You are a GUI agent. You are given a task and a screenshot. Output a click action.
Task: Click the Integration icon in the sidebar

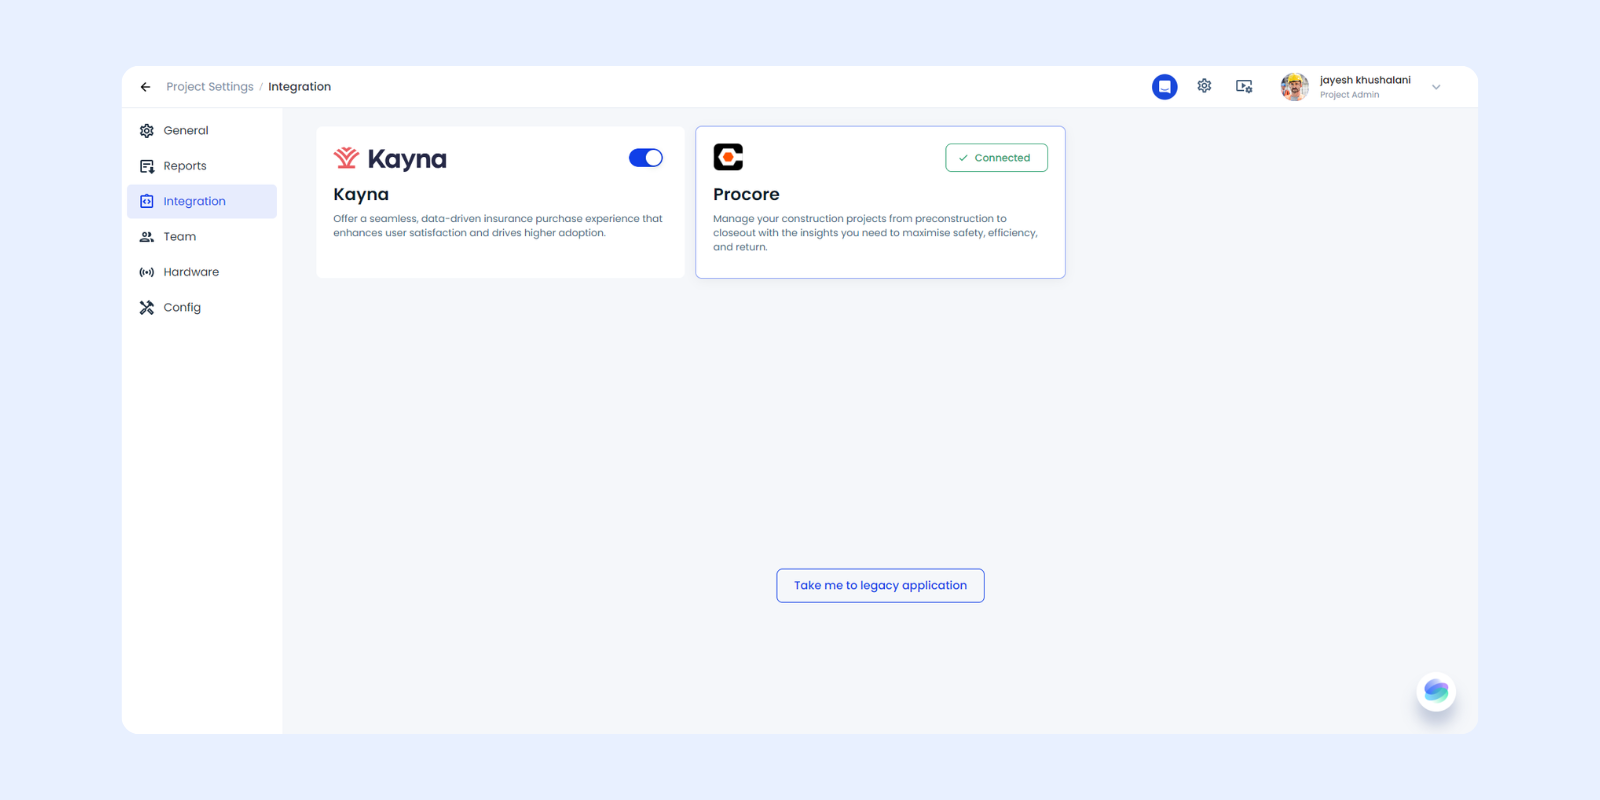pyautogui.click(x=147, y=201)
